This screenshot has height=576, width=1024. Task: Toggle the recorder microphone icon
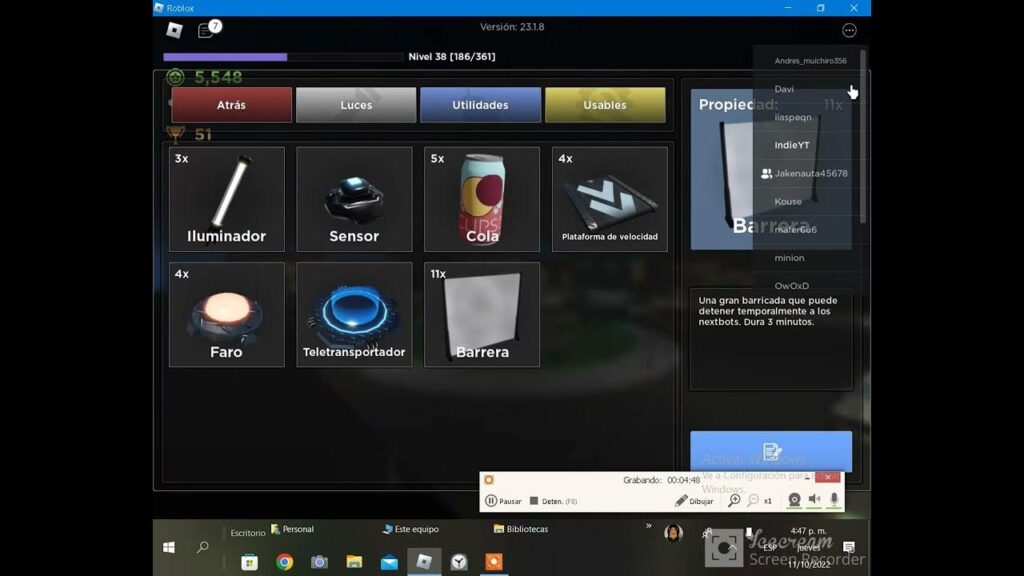pyautogui.click(x=834, y=500)
